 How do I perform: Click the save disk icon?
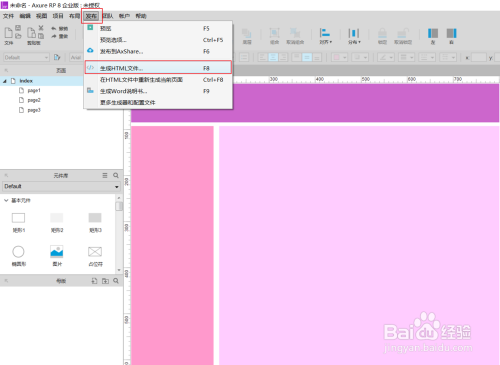(18, 28)
